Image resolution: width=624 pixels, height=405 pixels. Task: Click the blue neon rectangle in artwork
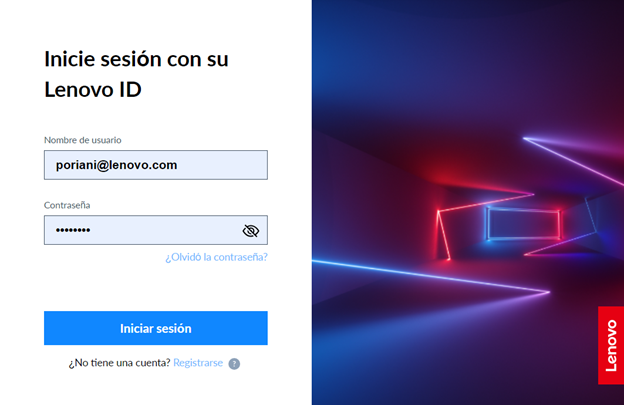point(523,223)
